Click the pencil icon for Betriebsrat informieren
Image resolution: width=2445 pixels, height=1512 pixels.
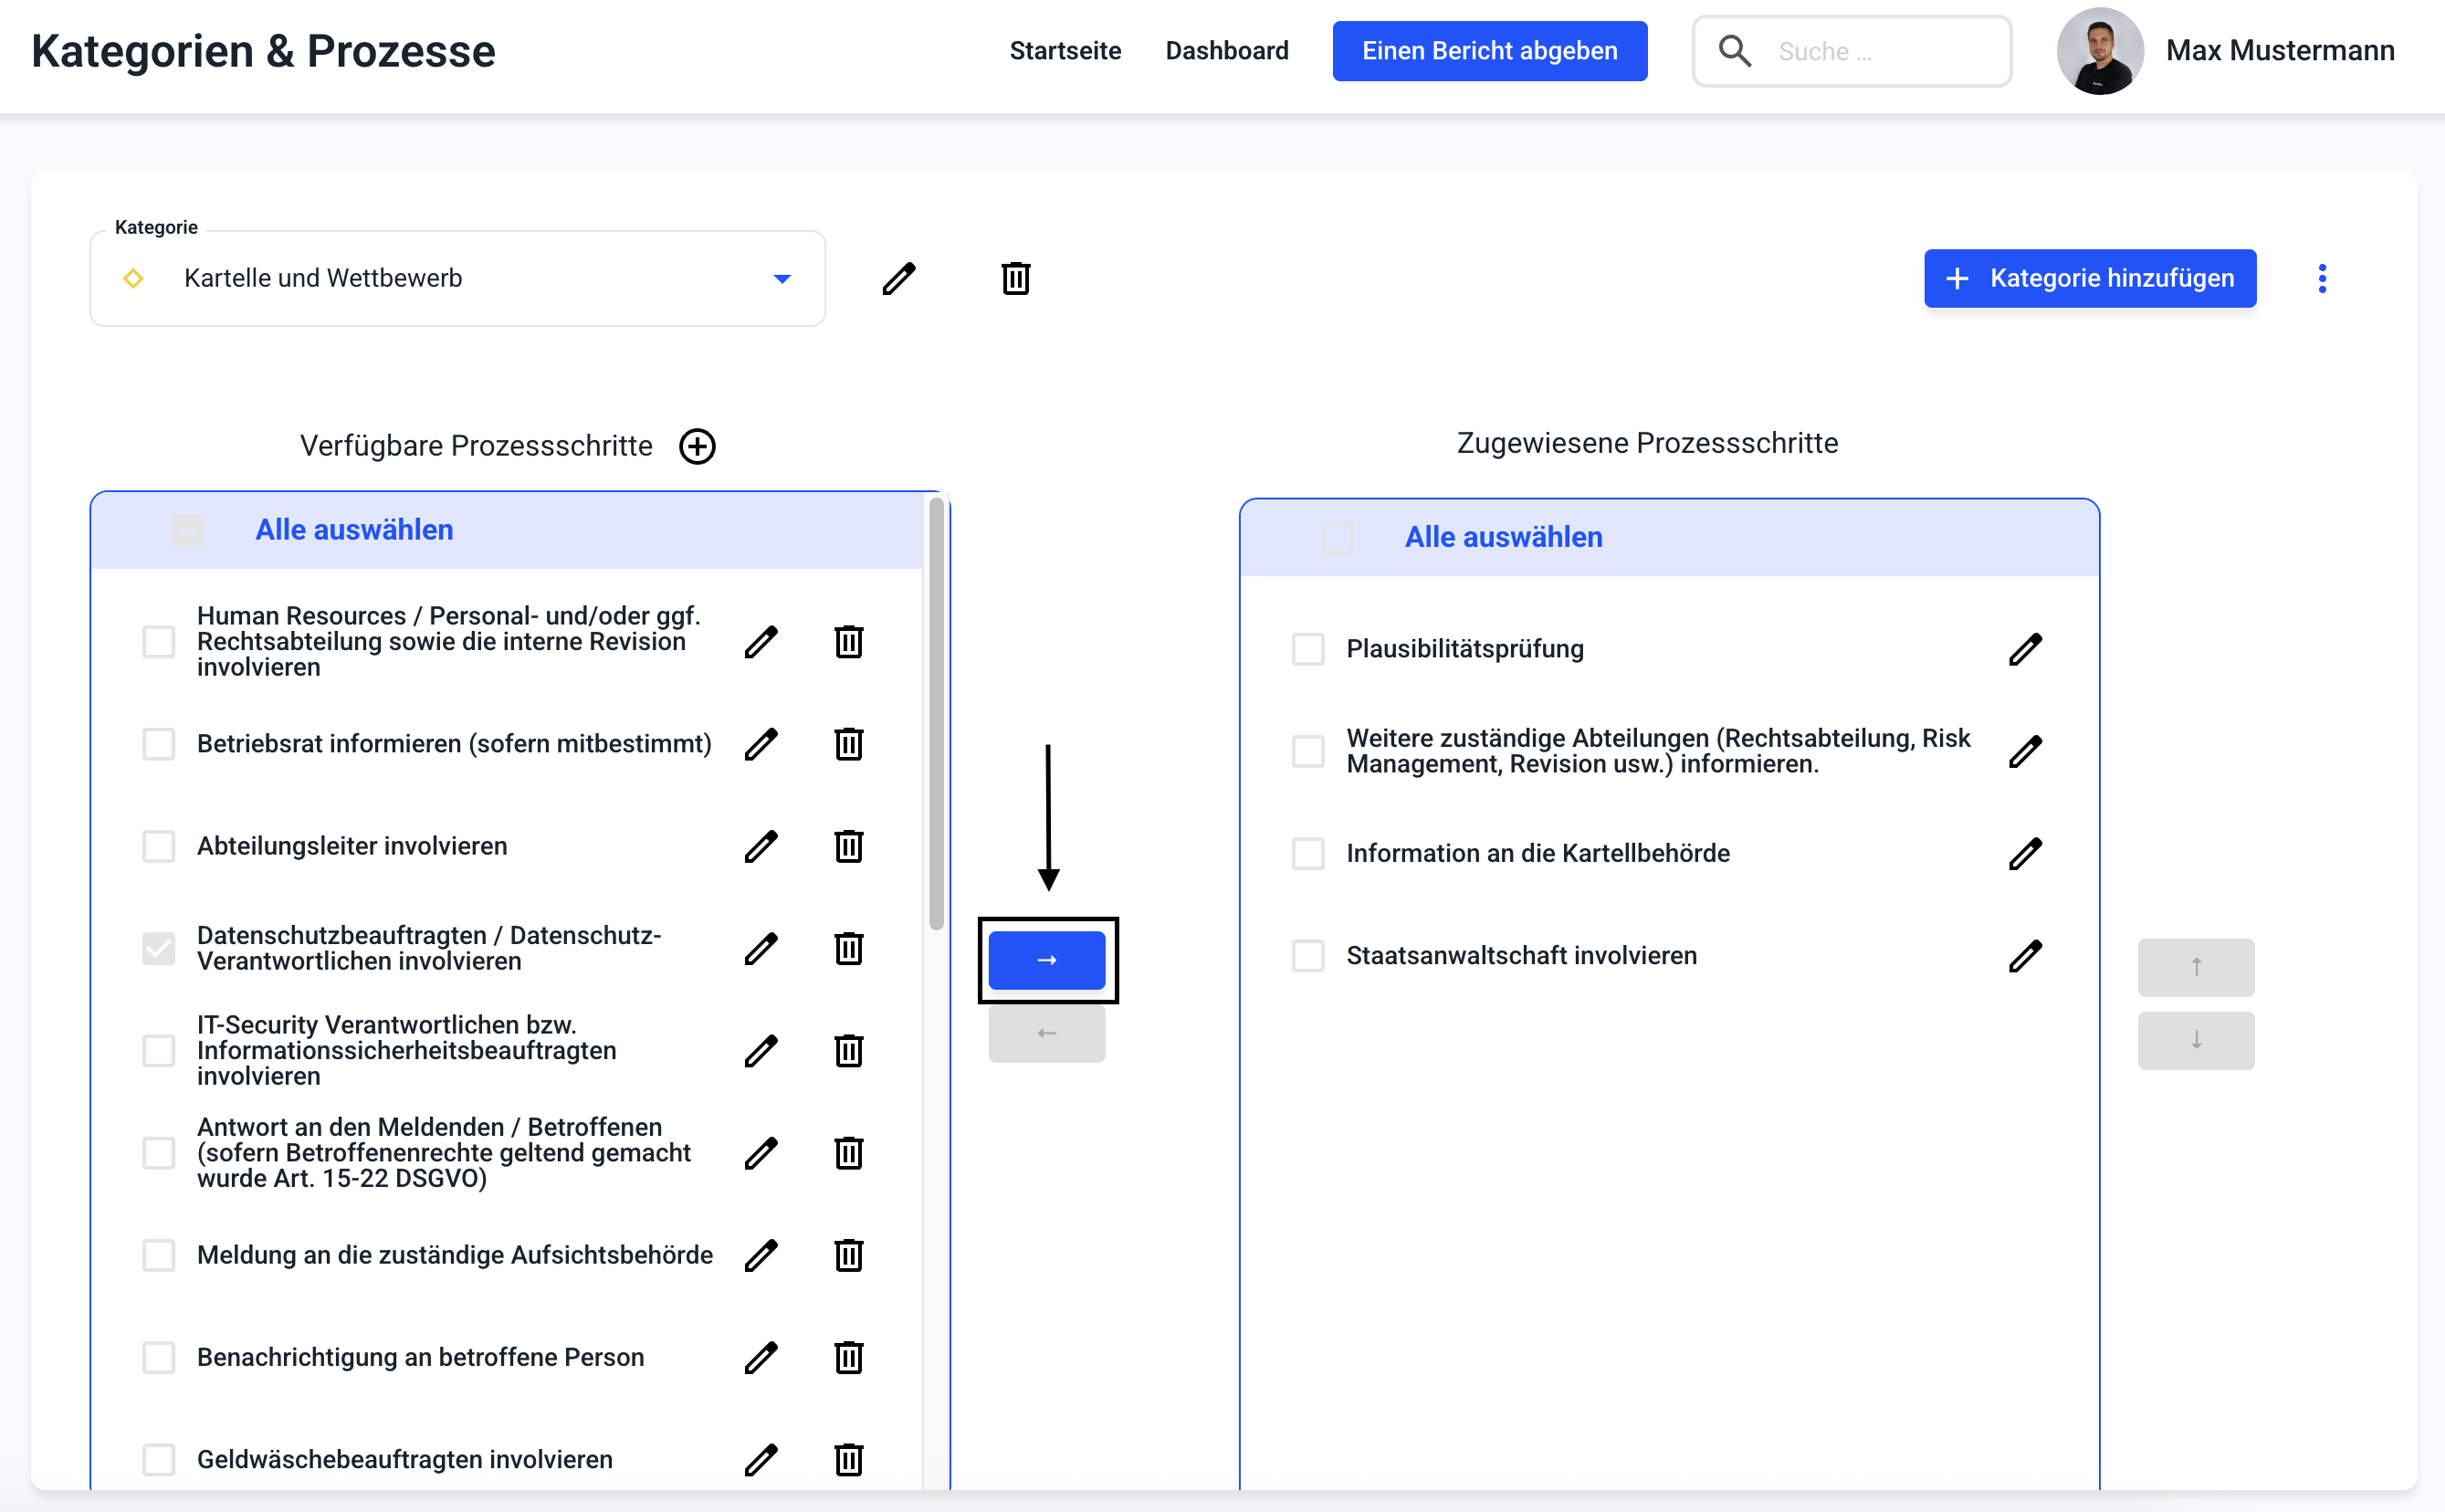click(x=761, y=744)
